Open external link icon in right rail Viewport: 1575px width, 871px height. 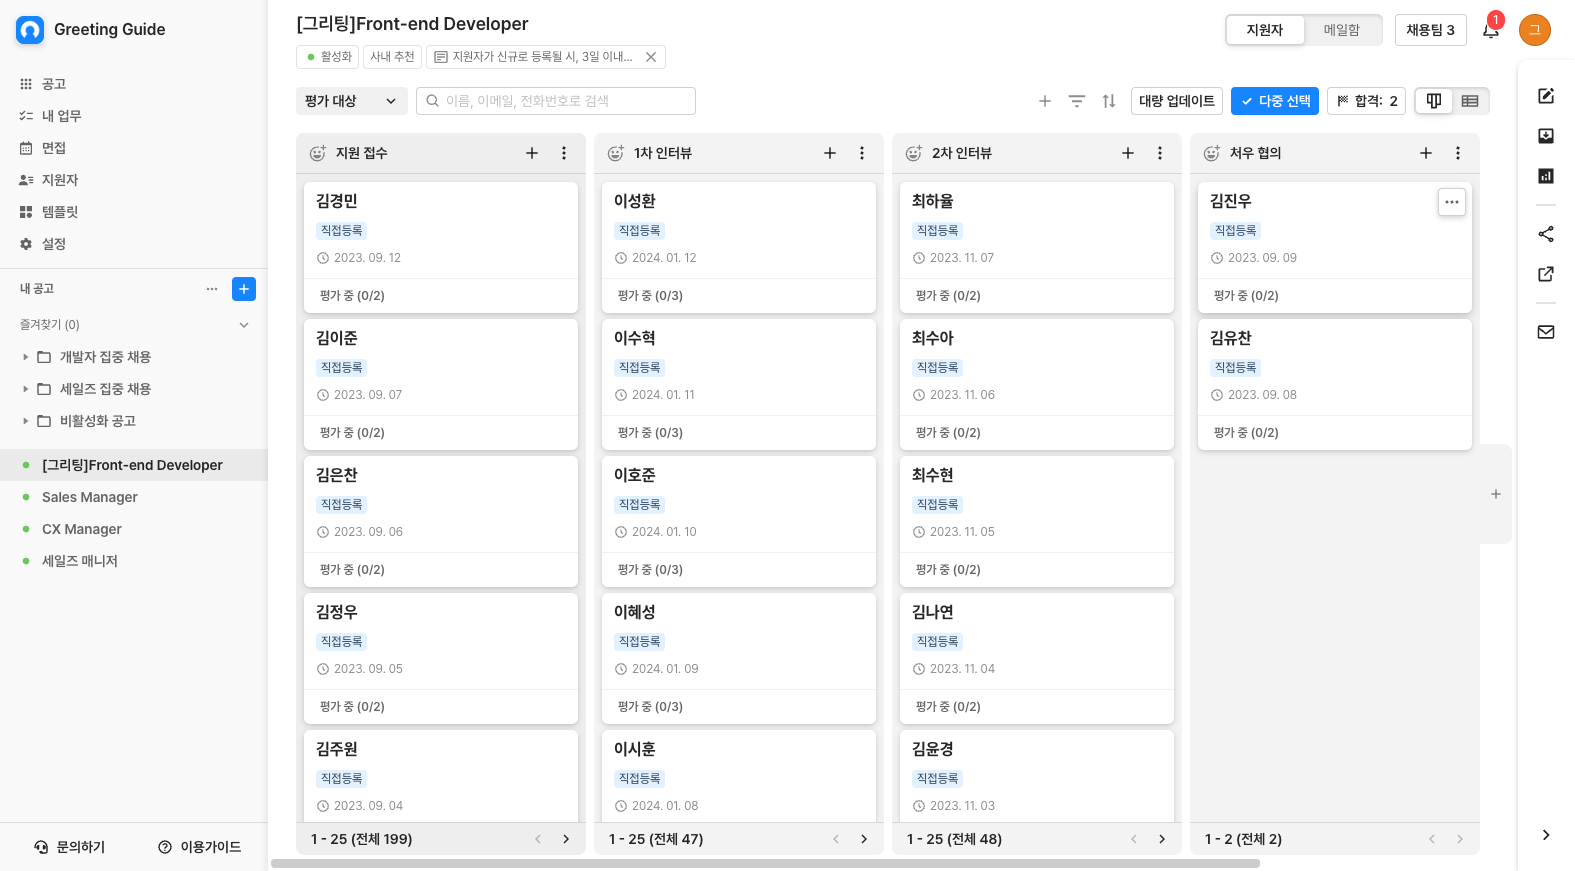point(1546,274)
